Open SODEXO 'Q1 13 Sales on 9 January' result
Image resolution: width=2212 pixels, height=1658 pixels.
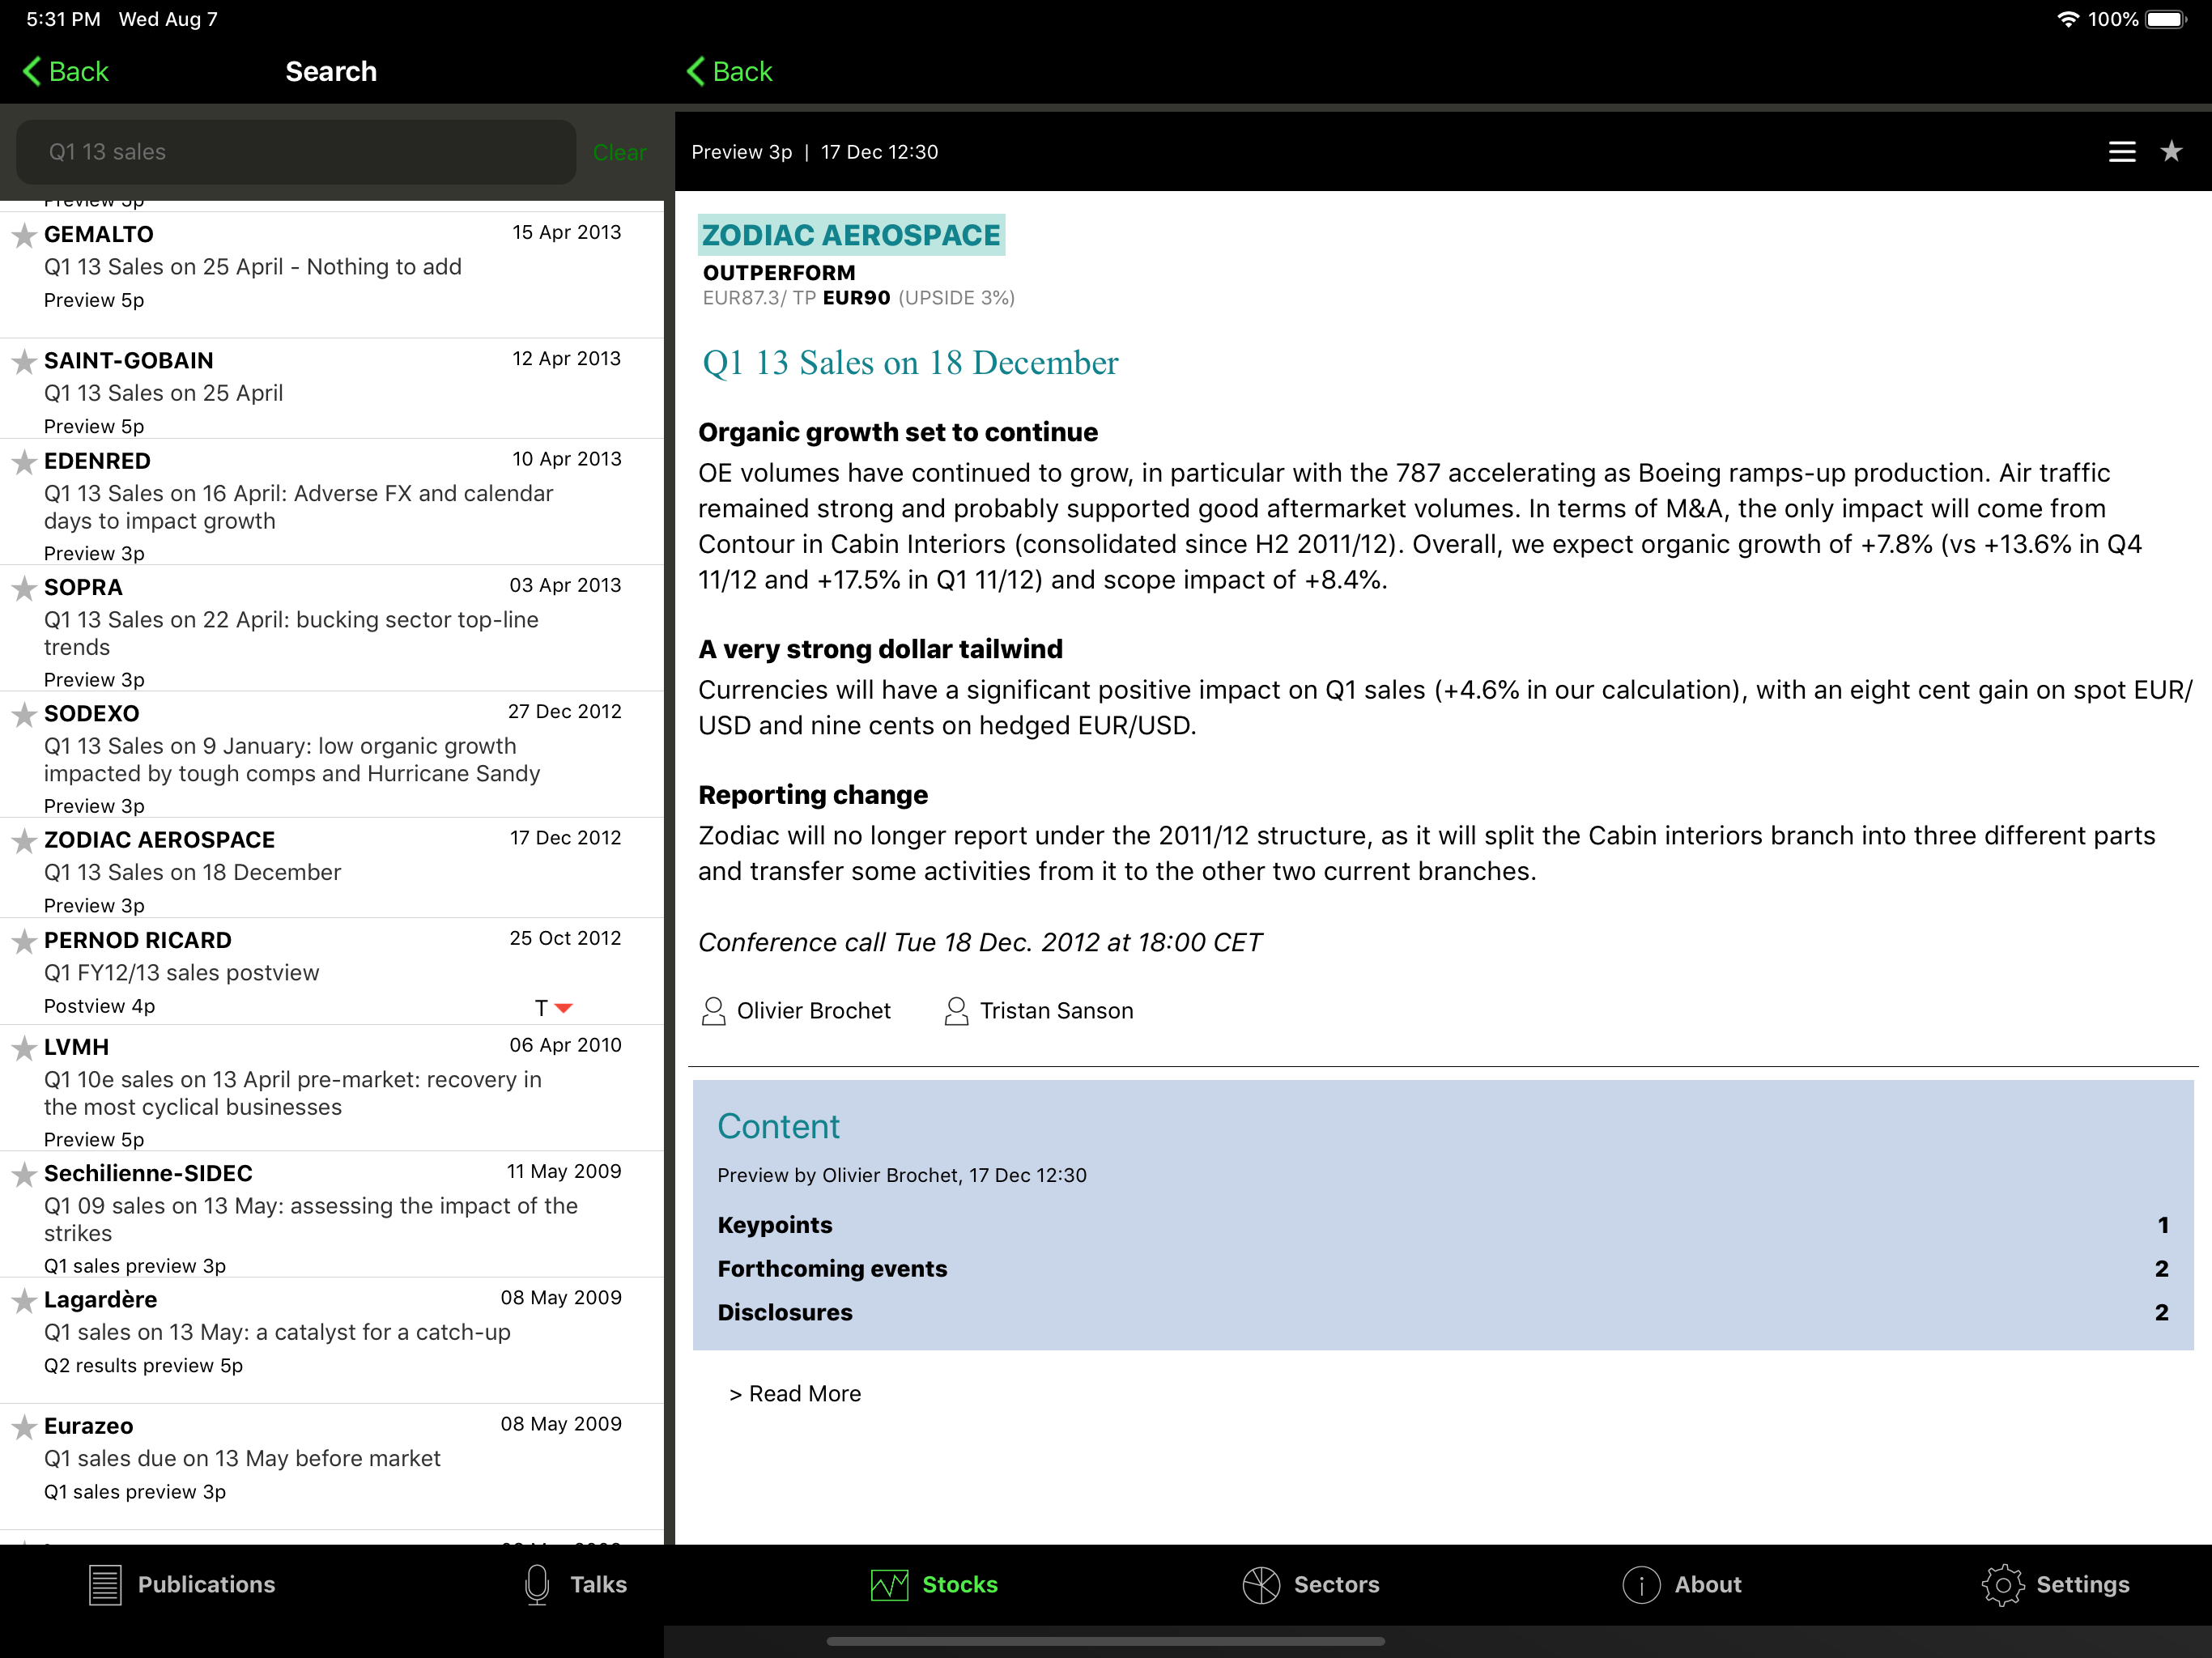(x=332, y=755)
